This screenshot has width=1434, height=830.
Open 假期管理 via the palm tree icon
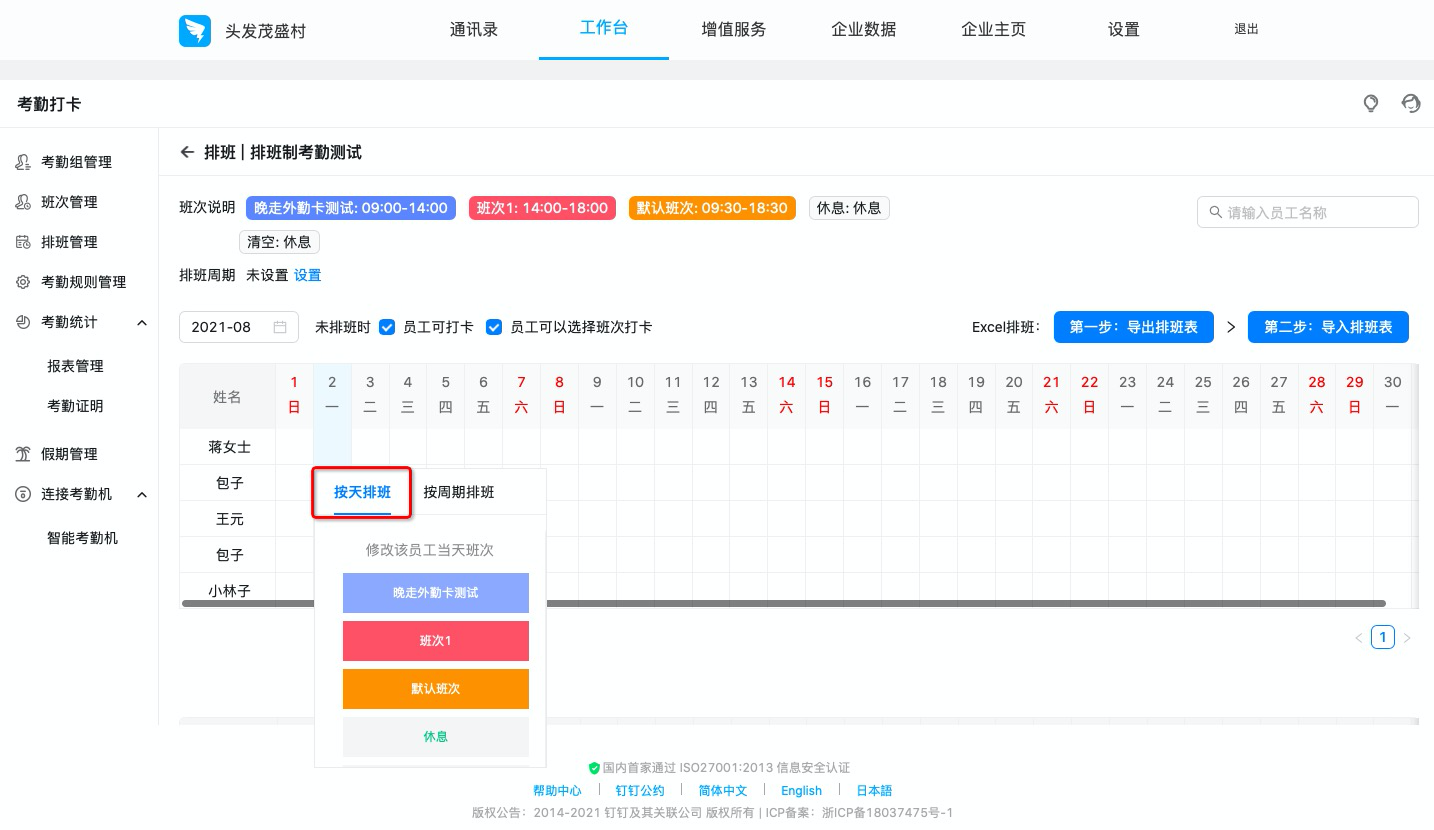(22, 453)
